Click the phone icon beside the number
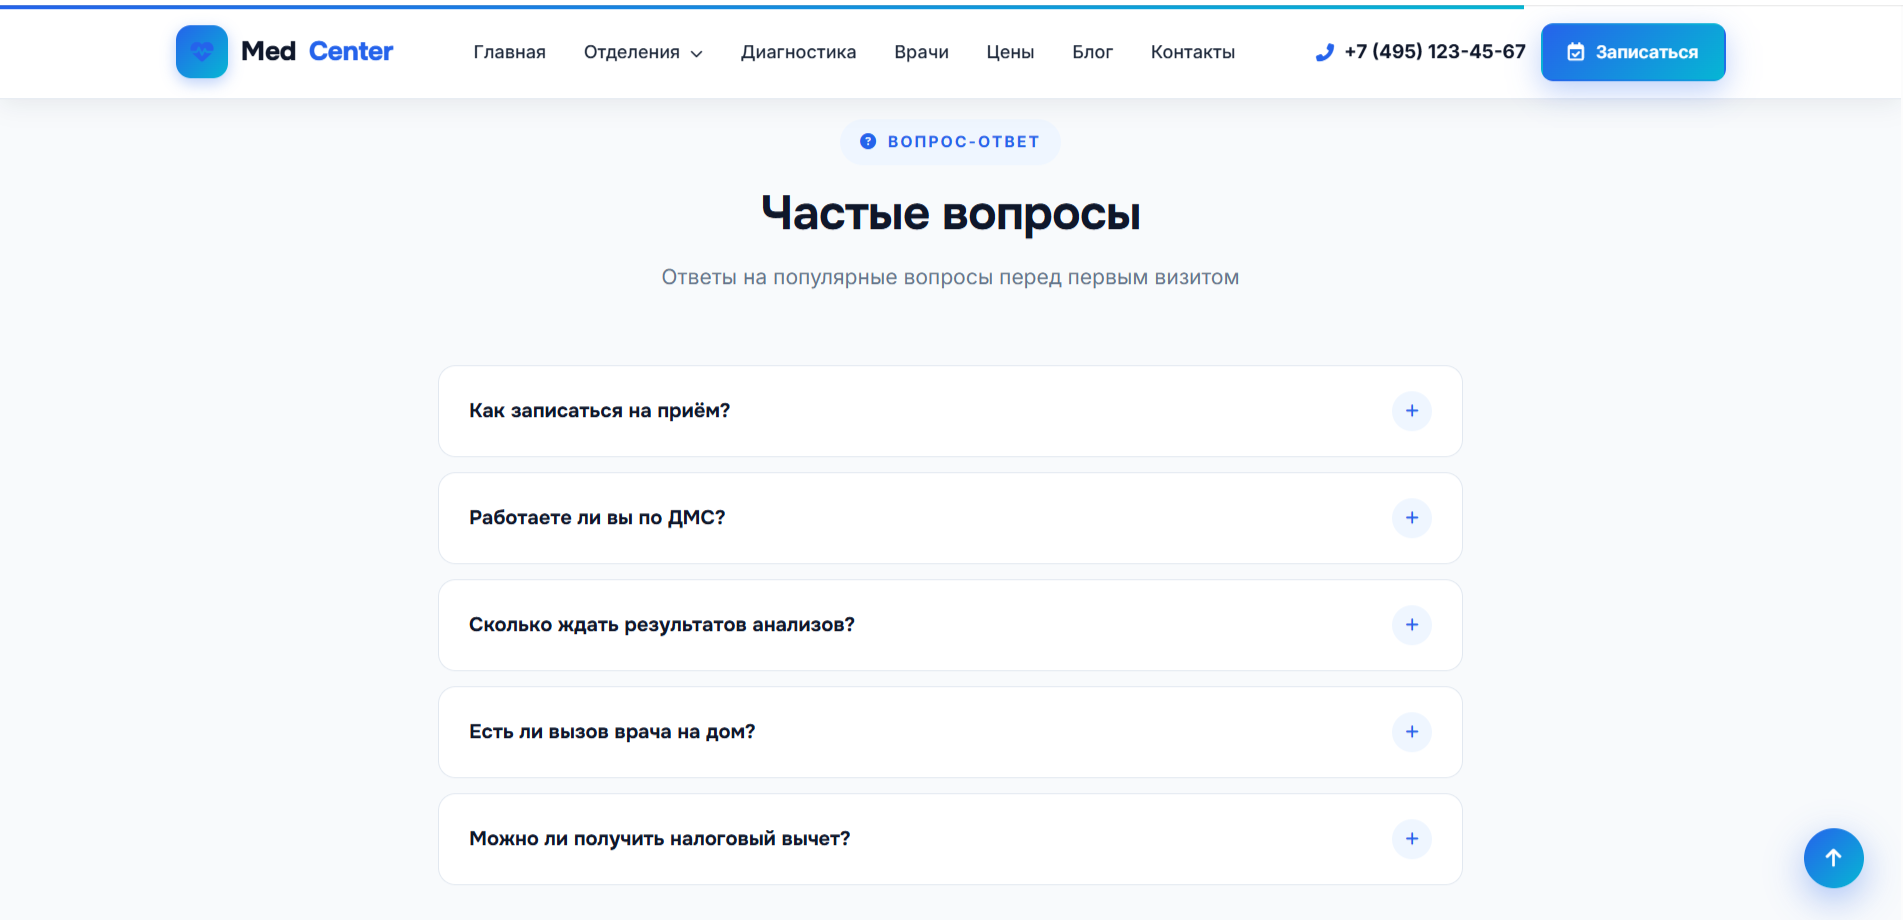This screenshot has width=1903, height=920. tap(1324, 52)
